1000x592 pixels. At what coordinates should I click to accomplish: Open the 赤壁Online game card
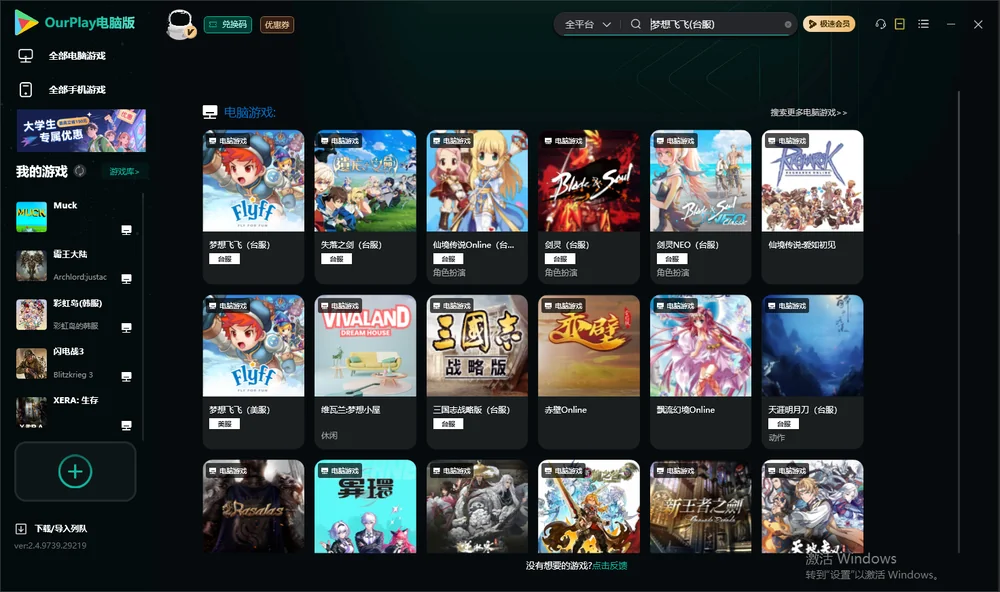589,371
